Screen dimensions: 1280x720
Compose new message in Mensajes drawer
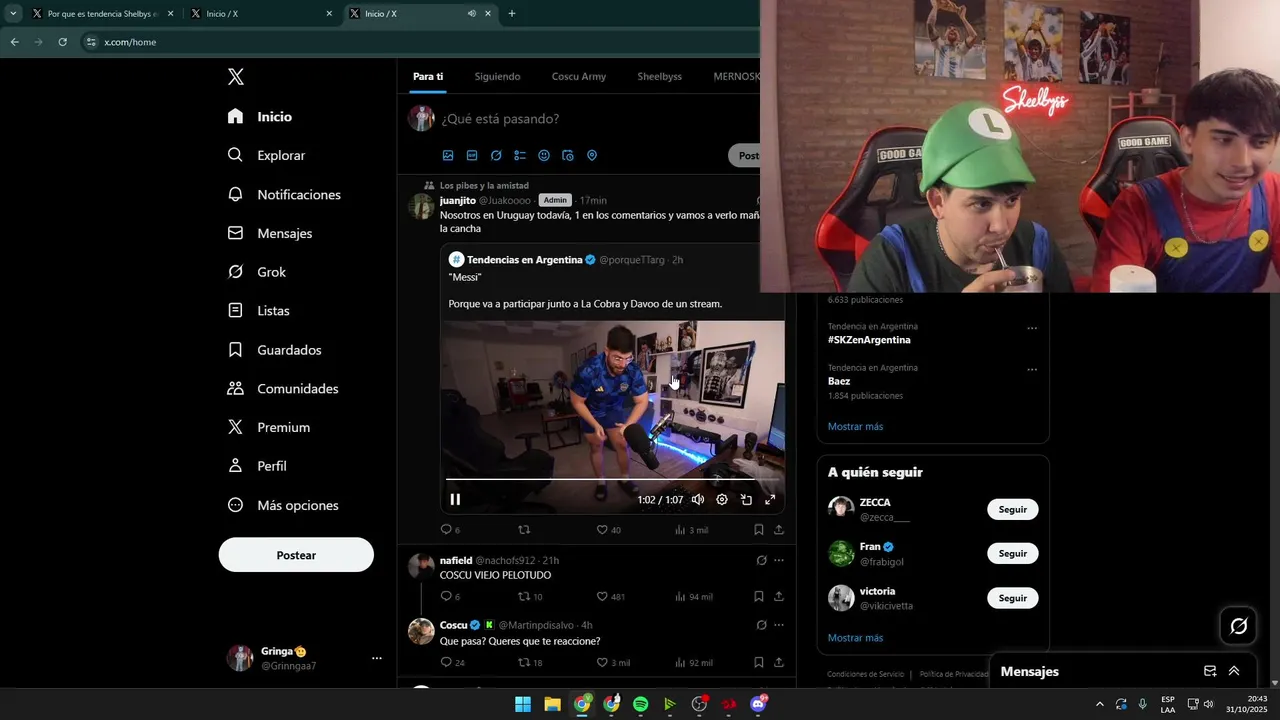pyautogui.click(x=1210, y=671)
